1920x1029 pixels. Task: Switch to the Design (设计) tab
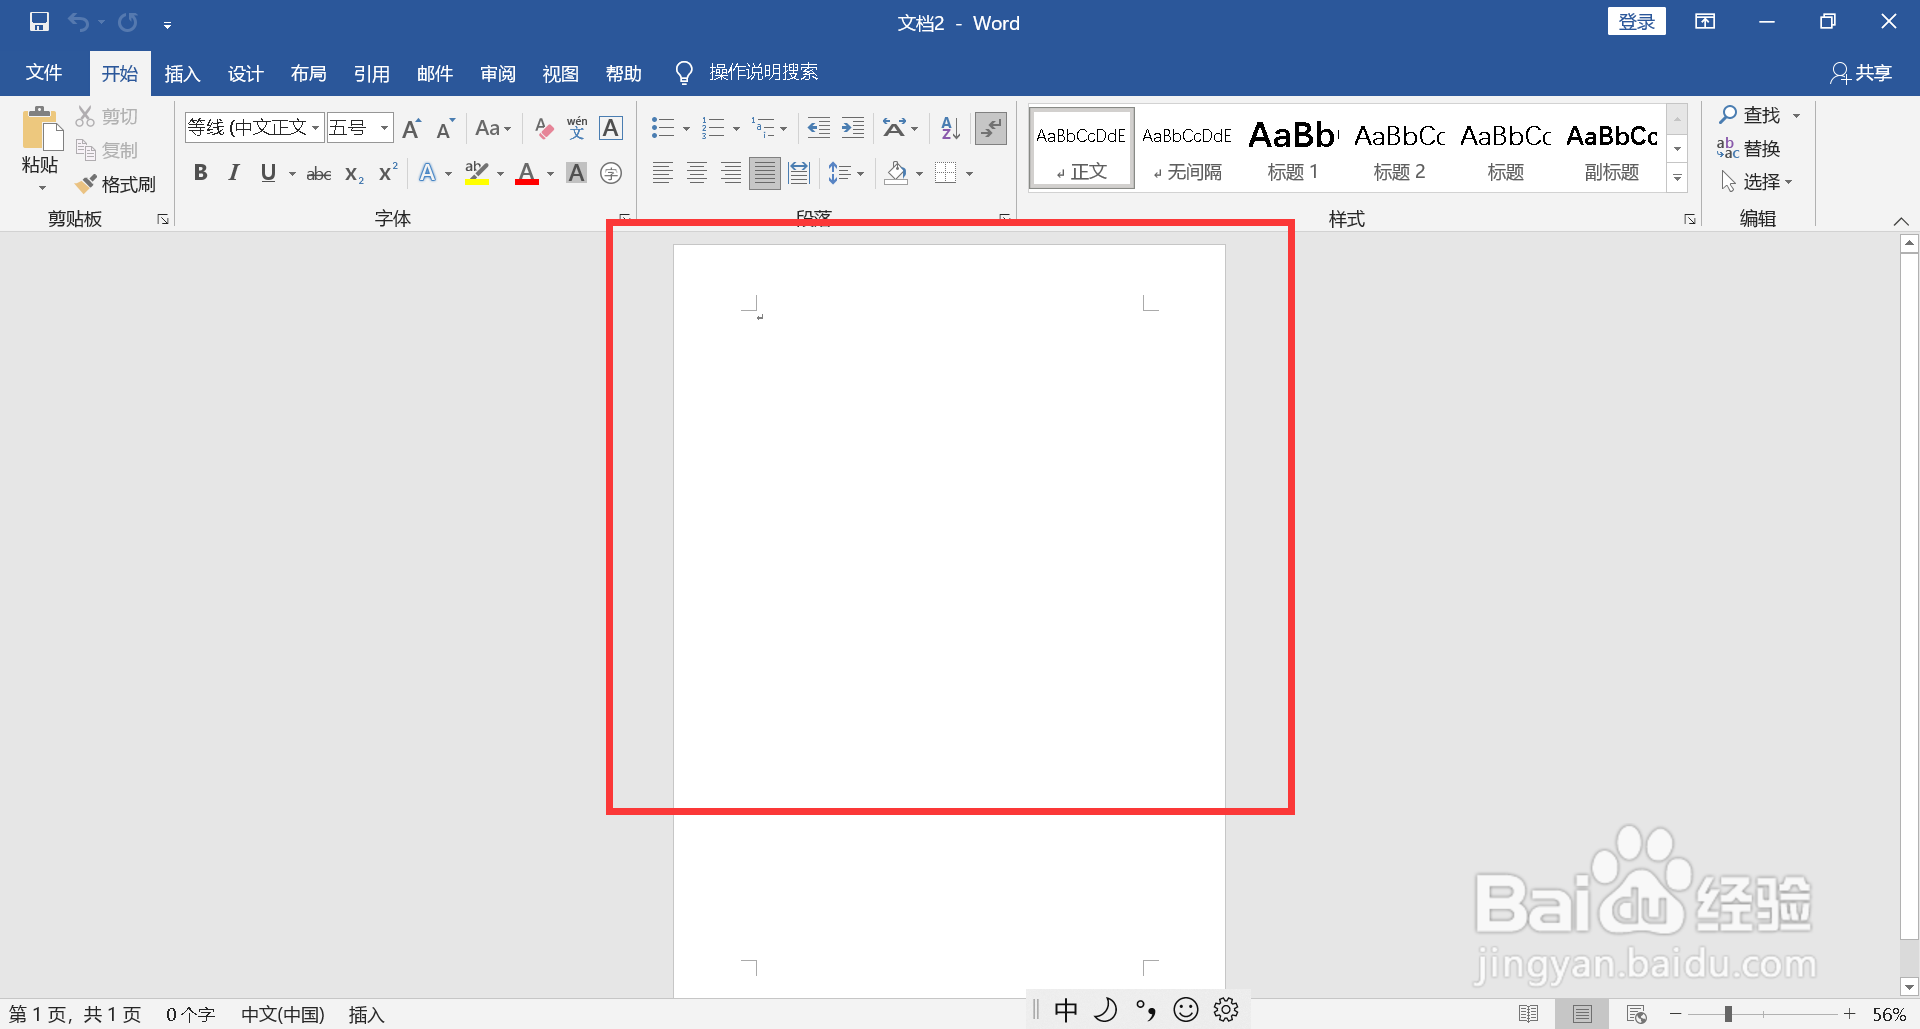(x=245, y=73)
